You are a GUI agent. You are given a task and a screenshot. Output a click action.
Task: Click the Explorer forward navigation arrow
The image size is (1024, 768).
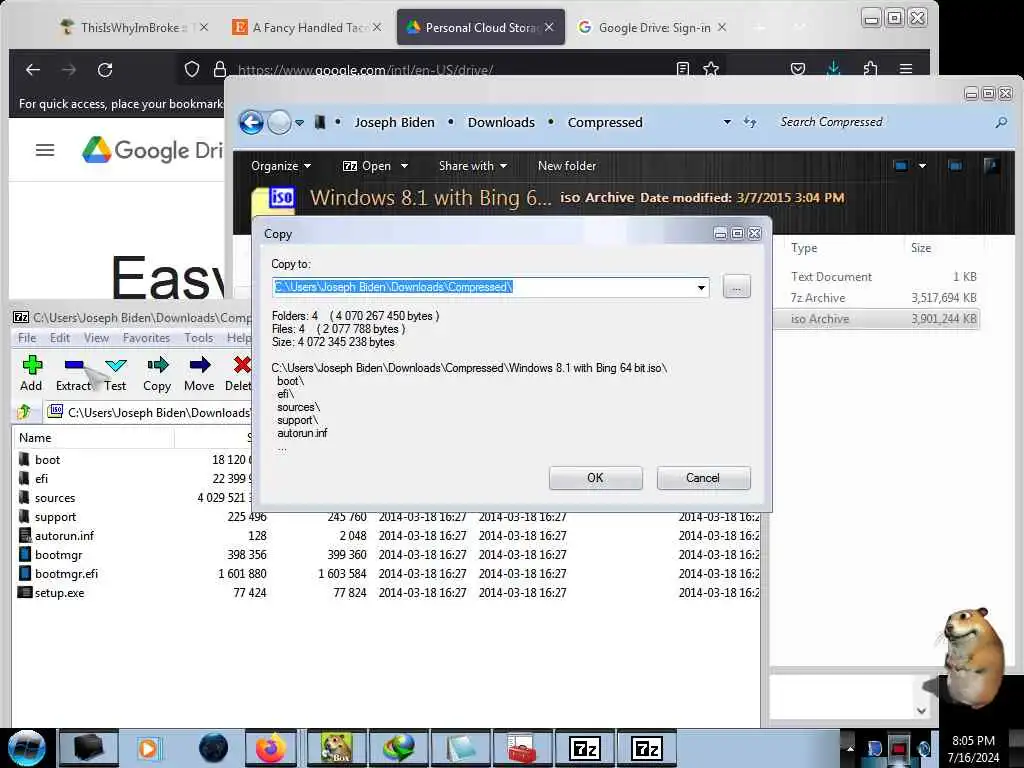pos(280,122)
